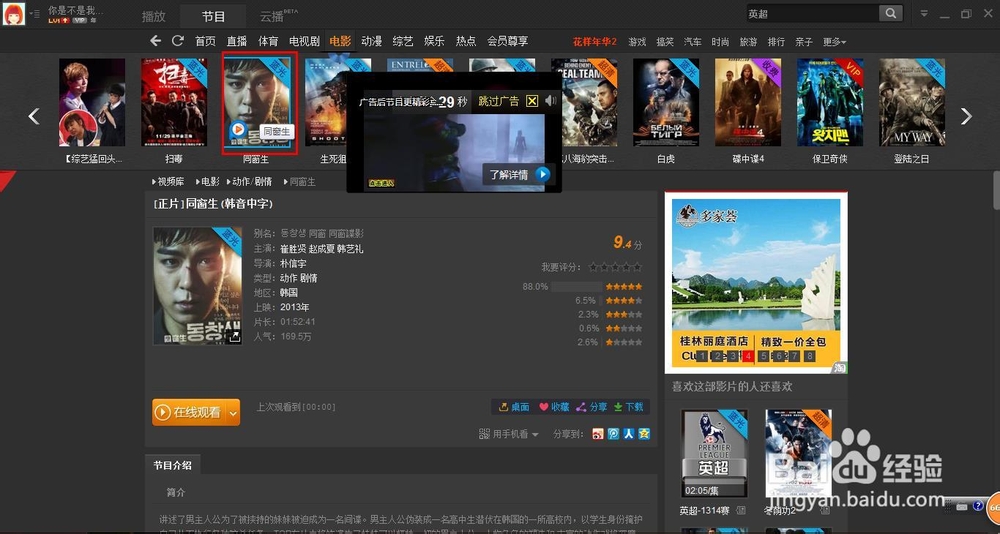Viewport: 1000px width, 534px height.
Task: Click the popup icon on the poster
Action: pyautogui.click(x=235, y=337)
